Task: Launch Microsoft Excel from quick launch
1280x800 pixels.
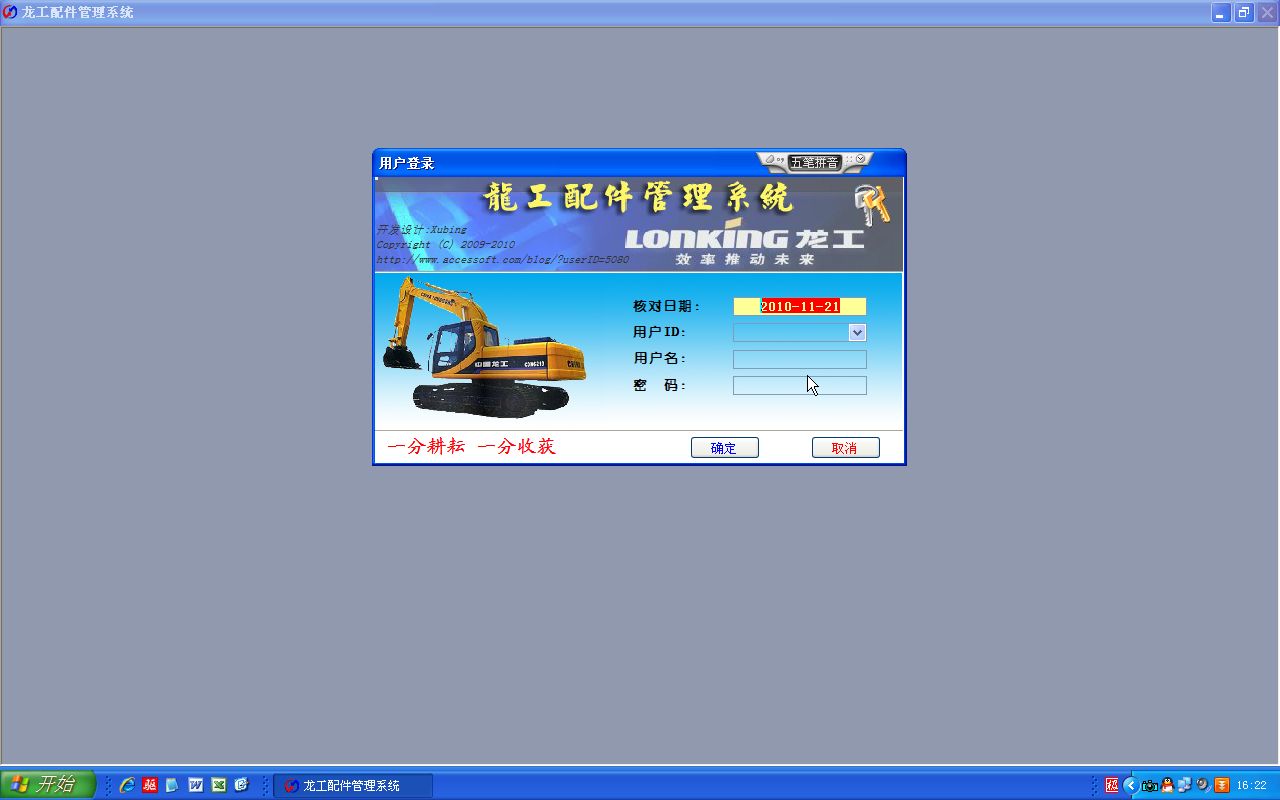Action: 218,785
